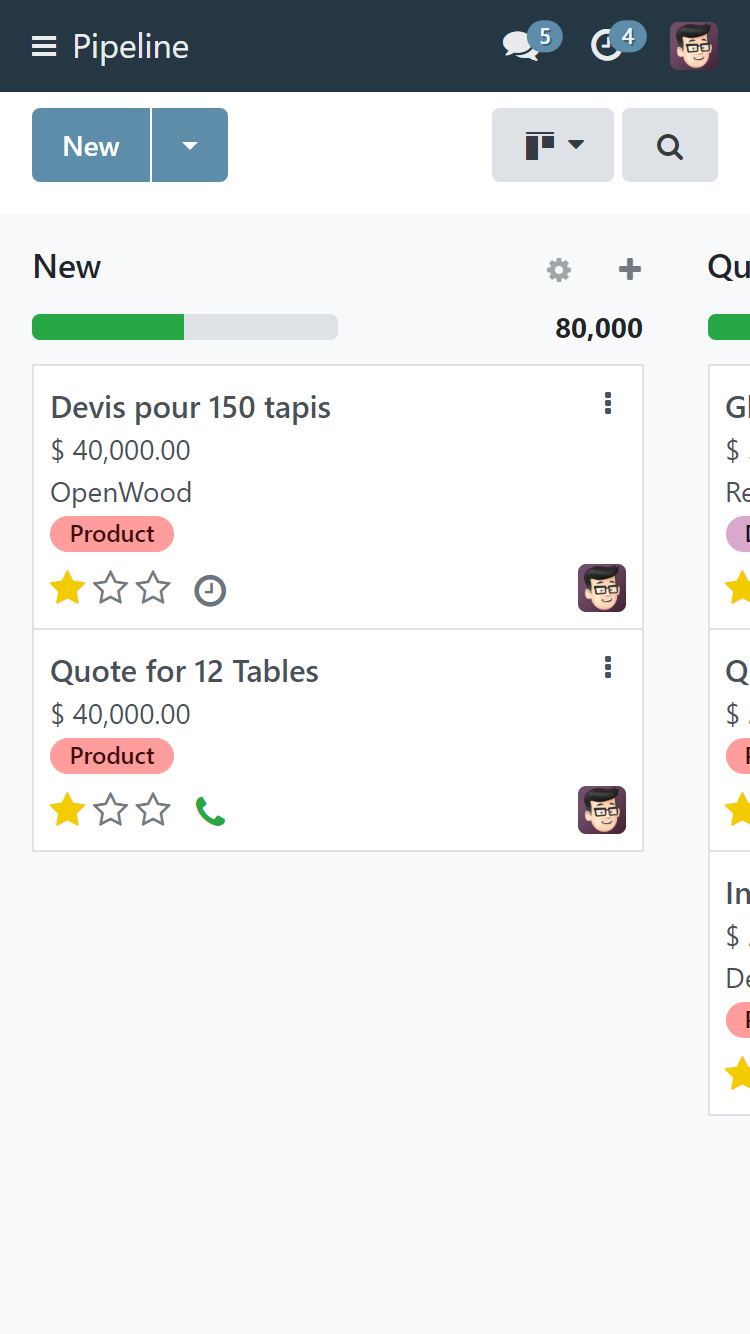Viewport: 750px width, 1334px height.
Task: Click the salesperson avatar on Devis card
Action: click(601, 588)
